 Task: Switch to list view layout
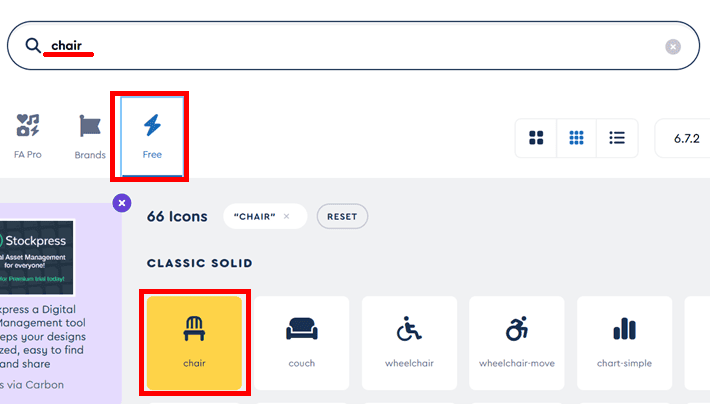[617, 138]
